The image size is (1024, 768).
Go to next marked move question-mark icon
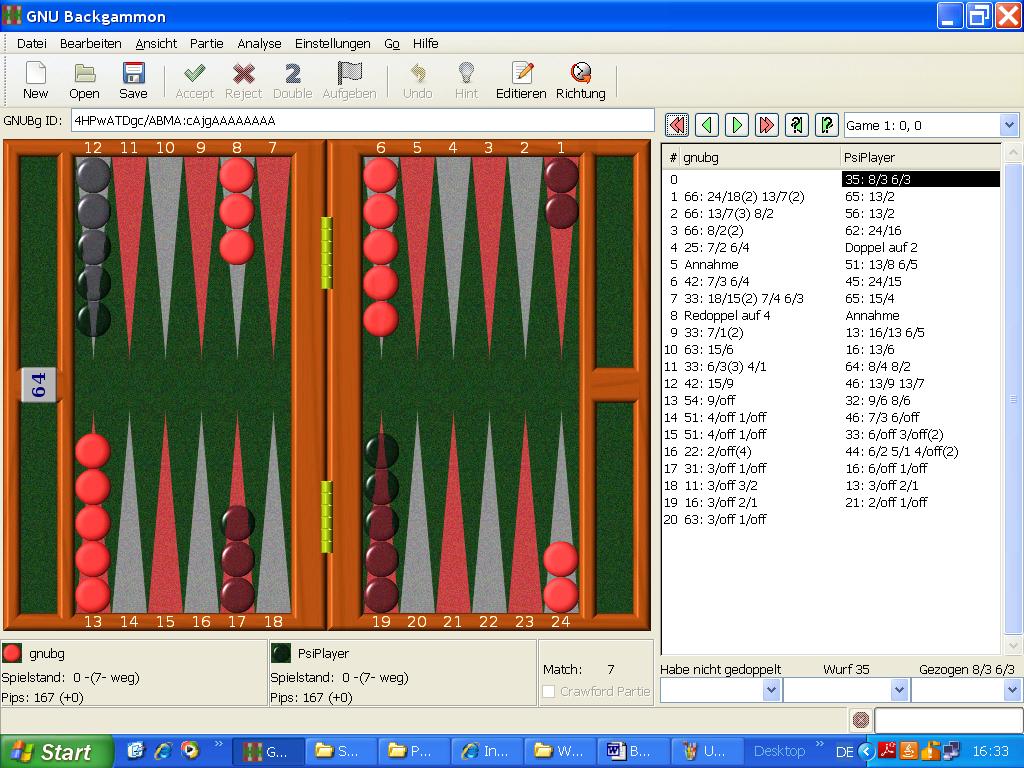[827, 125]
